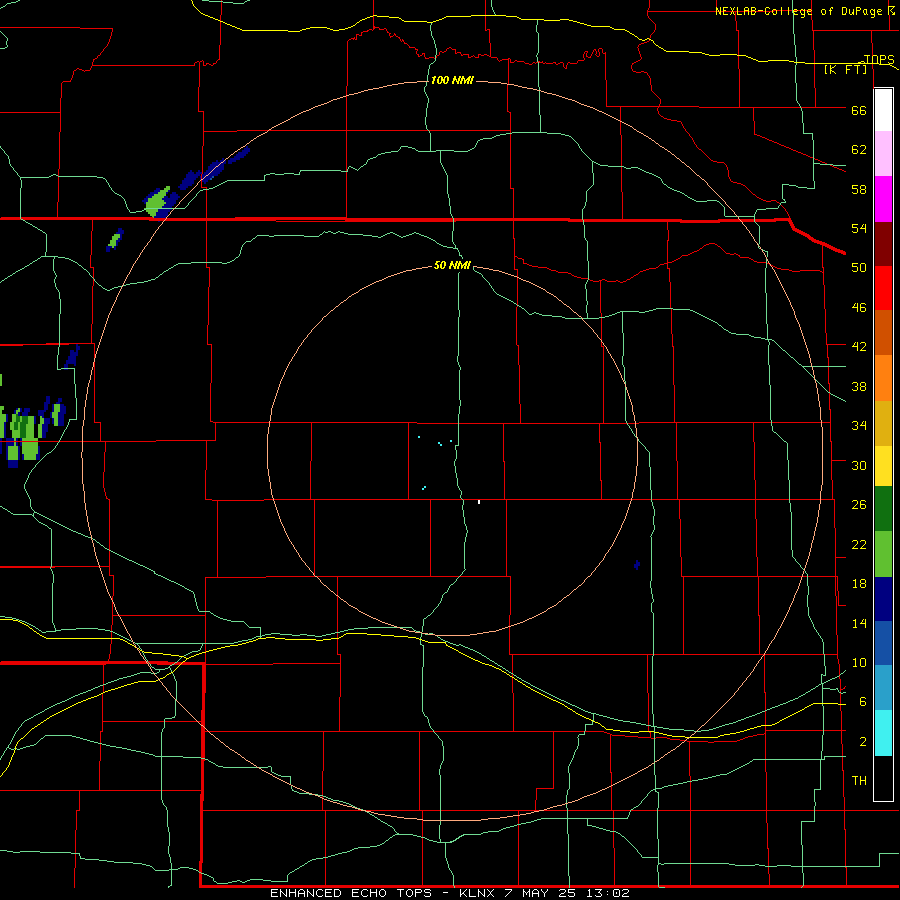Screen dimensions: 900x900
Task: Click the "6" legend value
Action: point(863,702)
